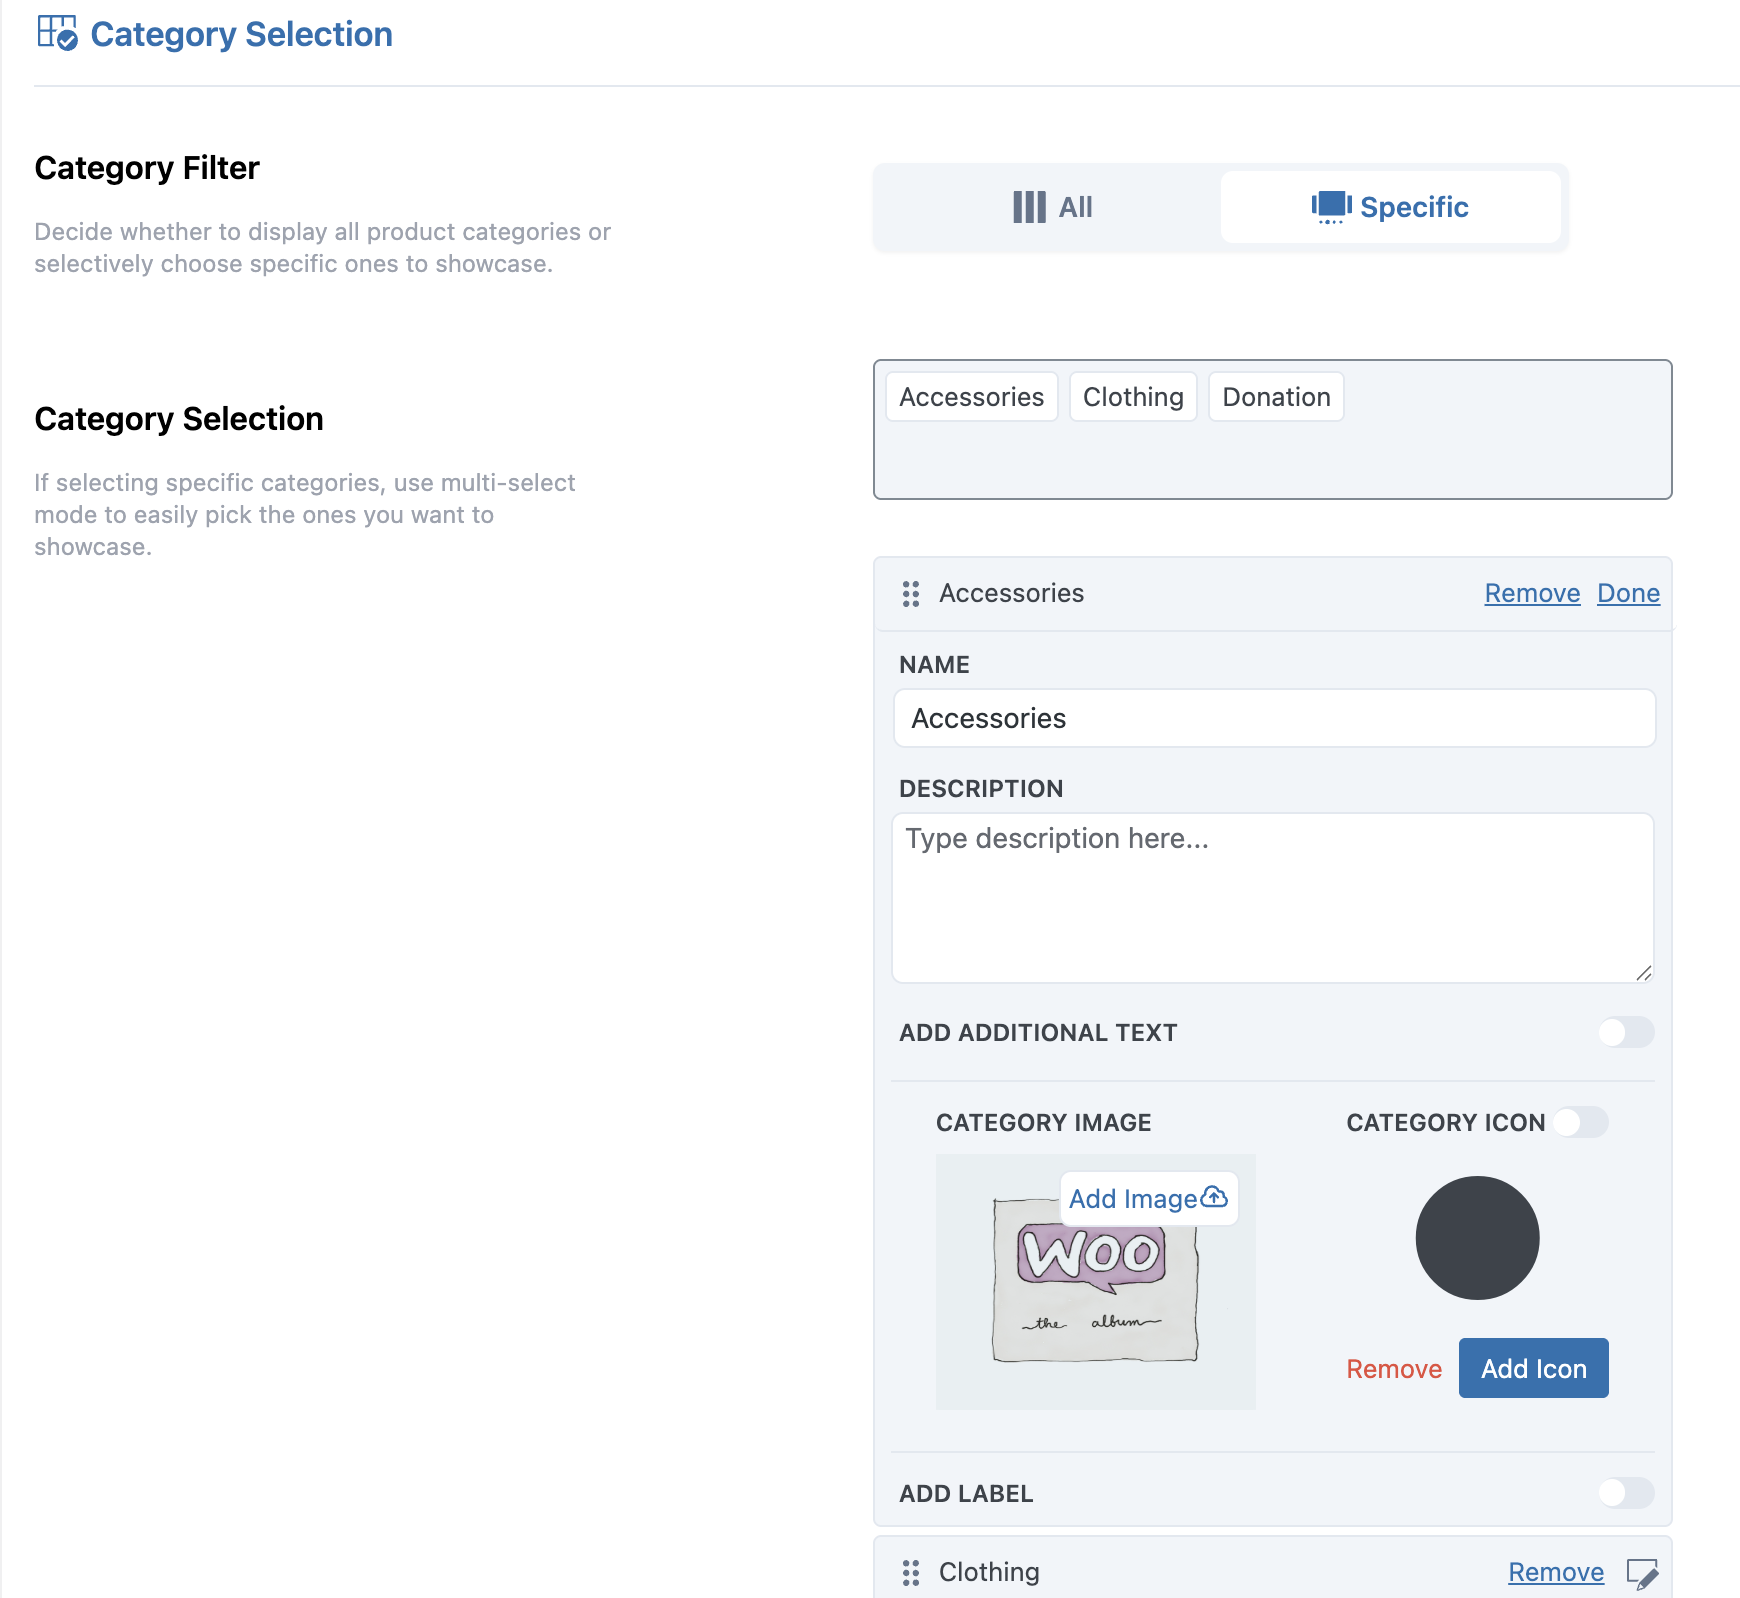Switch category filter to All
Viewport: 1740px width, 1598px height.
click(1052, 207)
